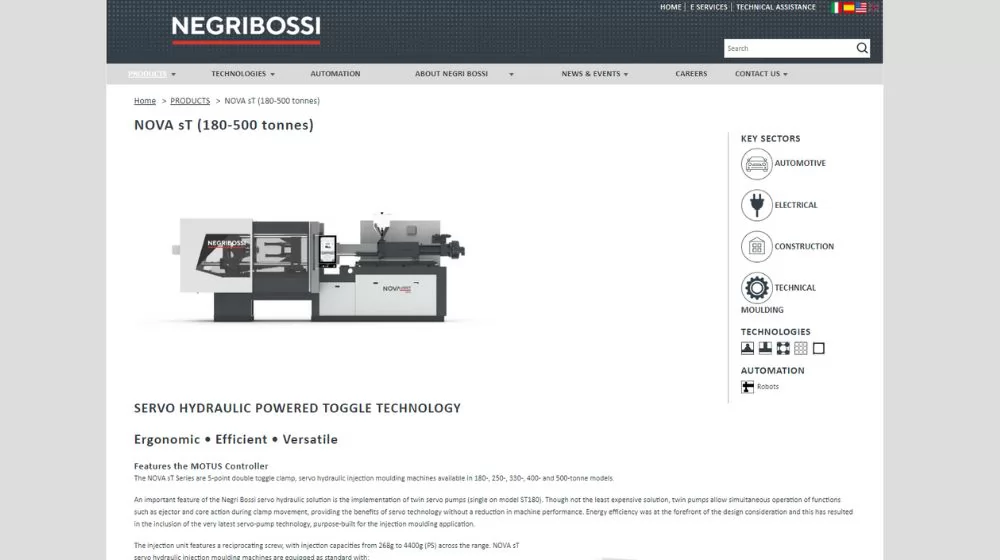1000x560 pixels.
Task: Go to HOME top link
Action: [670, 7]
